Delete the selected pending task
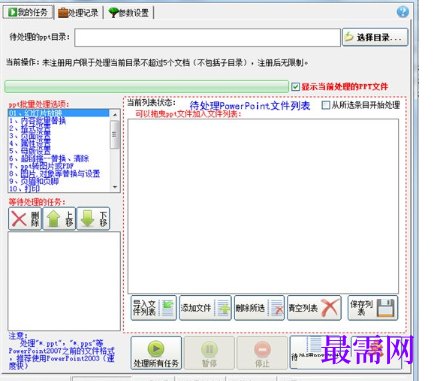Image resolution: width=433 pixels, height=381 pixels. pos(25,219)
